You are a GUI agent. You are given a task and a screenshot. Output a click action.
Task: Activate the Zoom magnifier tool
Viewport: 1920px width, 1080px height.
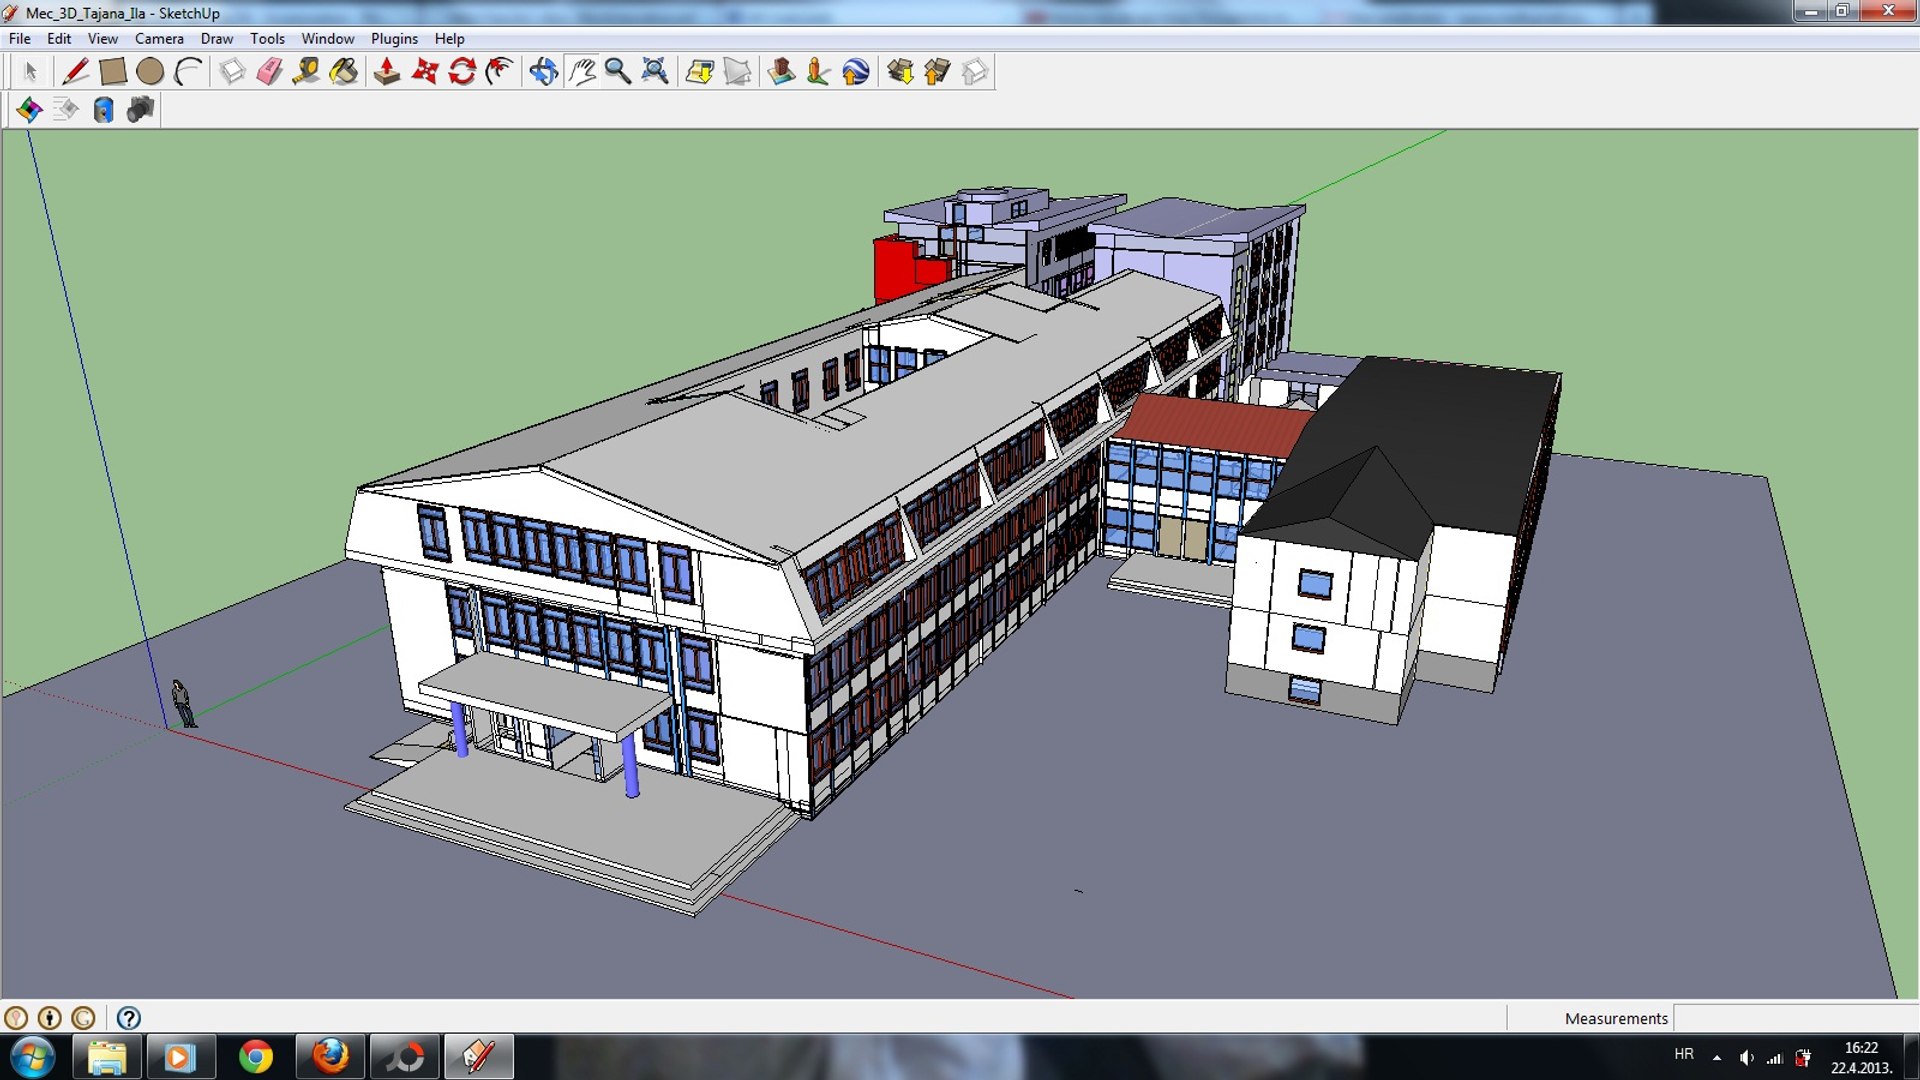click(618, 72)
